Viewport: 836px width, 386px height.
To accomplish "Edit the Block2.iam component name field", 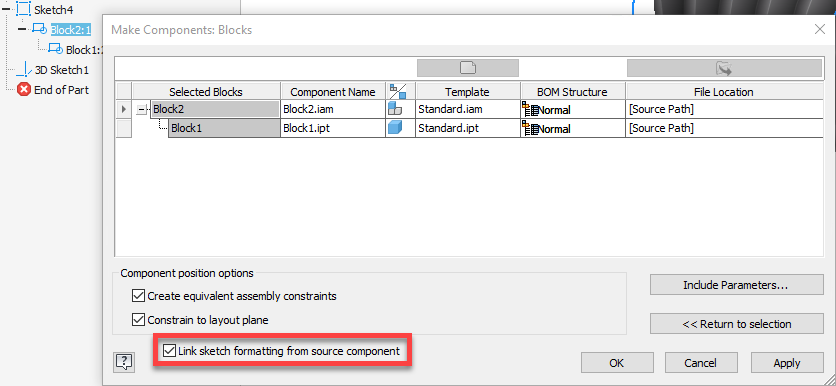I will coord(333,110).
